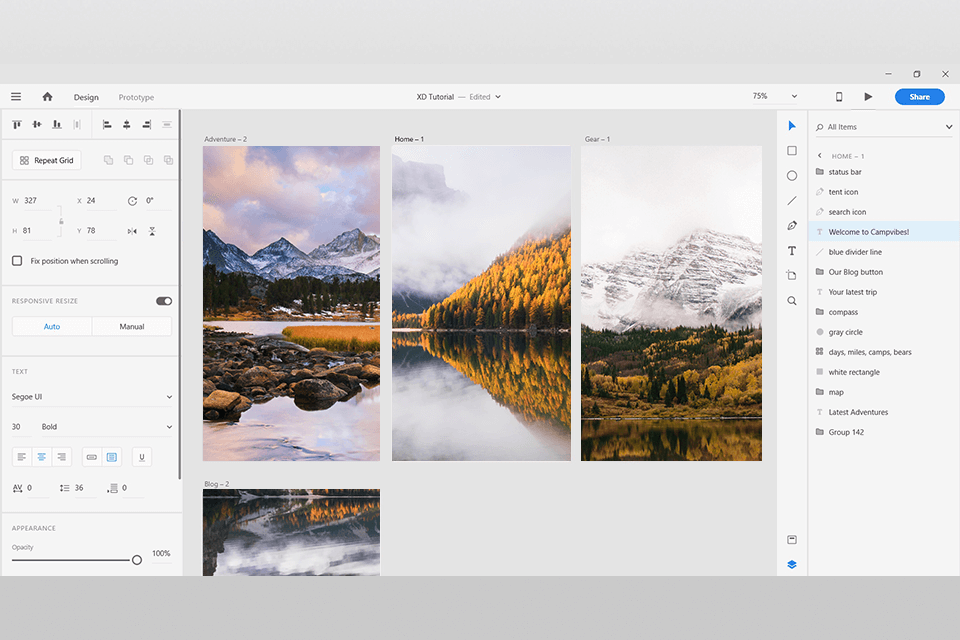
Task: Flip the selection vertically
Action: tap(152, 231)
